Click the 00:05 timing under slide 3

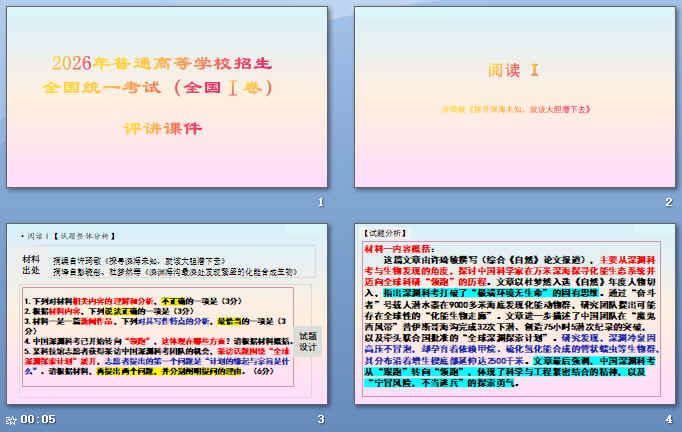(x=38, y=419)
